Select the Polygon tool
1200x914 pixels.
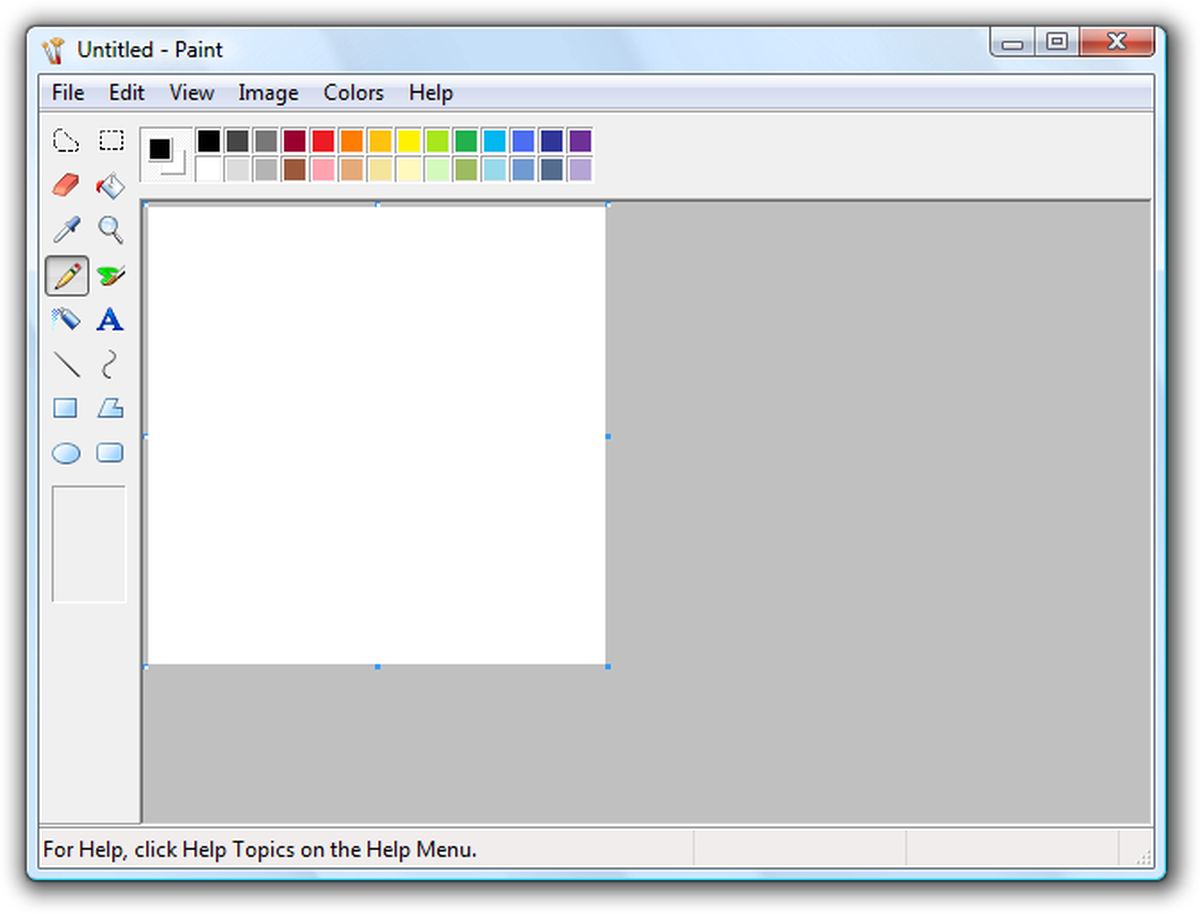pyautogui.click(x=110, y=408)
